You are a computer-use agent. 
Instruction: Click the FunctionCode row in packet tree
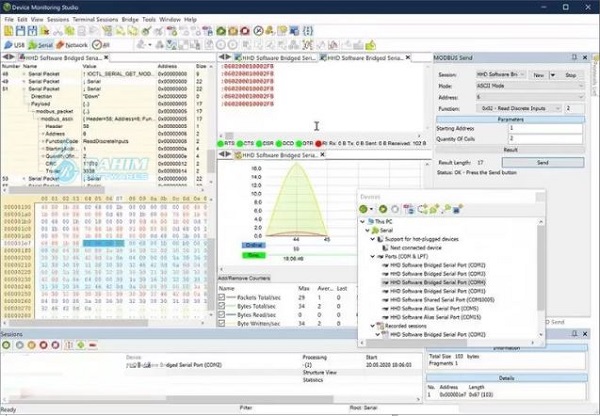(x=103, y=141)
